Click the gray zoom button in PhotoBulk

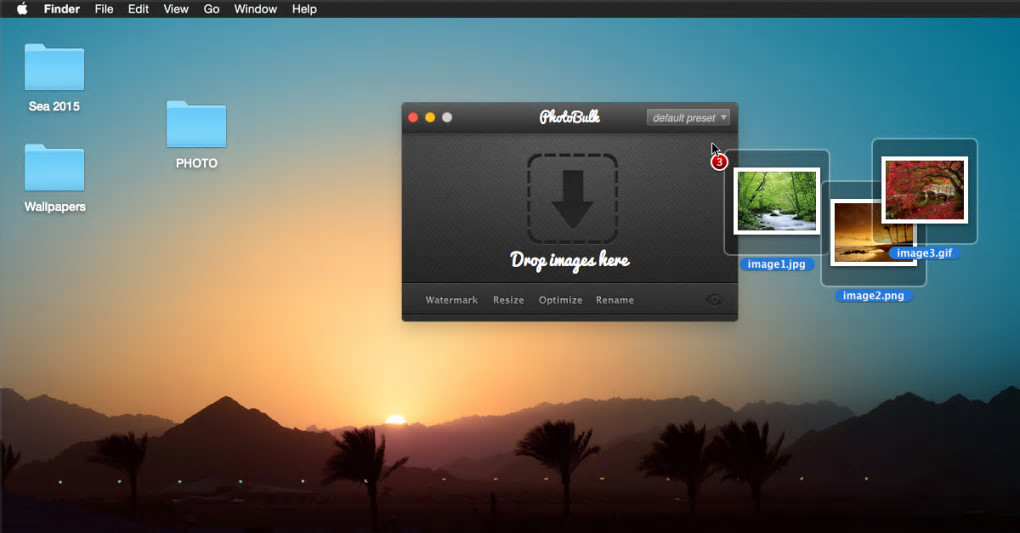tap(447, 118)
